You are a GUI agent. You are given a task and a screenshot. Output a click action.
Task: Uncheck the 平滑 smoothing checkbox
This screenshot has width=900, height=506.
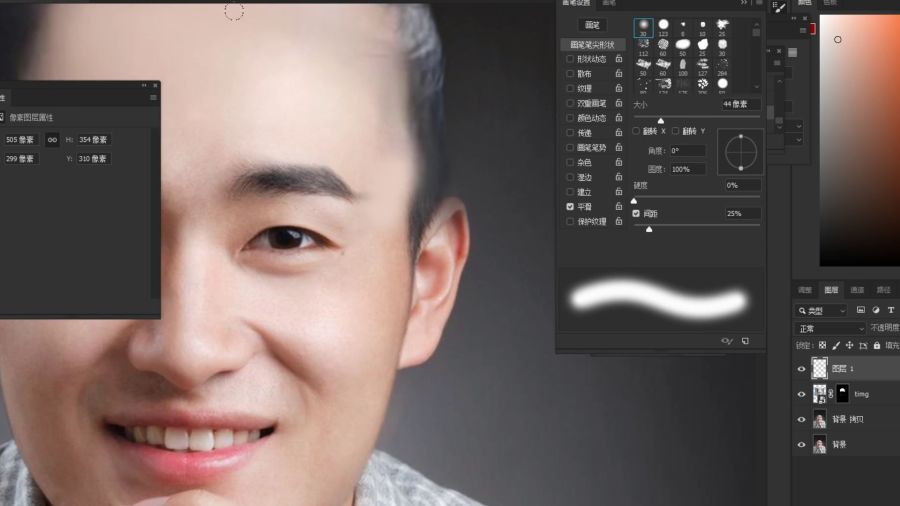pos(570,207)
